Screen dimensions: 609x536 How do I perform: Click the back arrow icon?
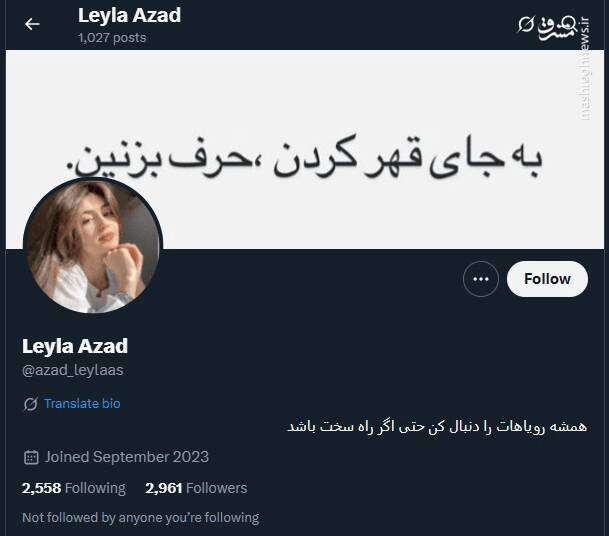click(32, 24)
